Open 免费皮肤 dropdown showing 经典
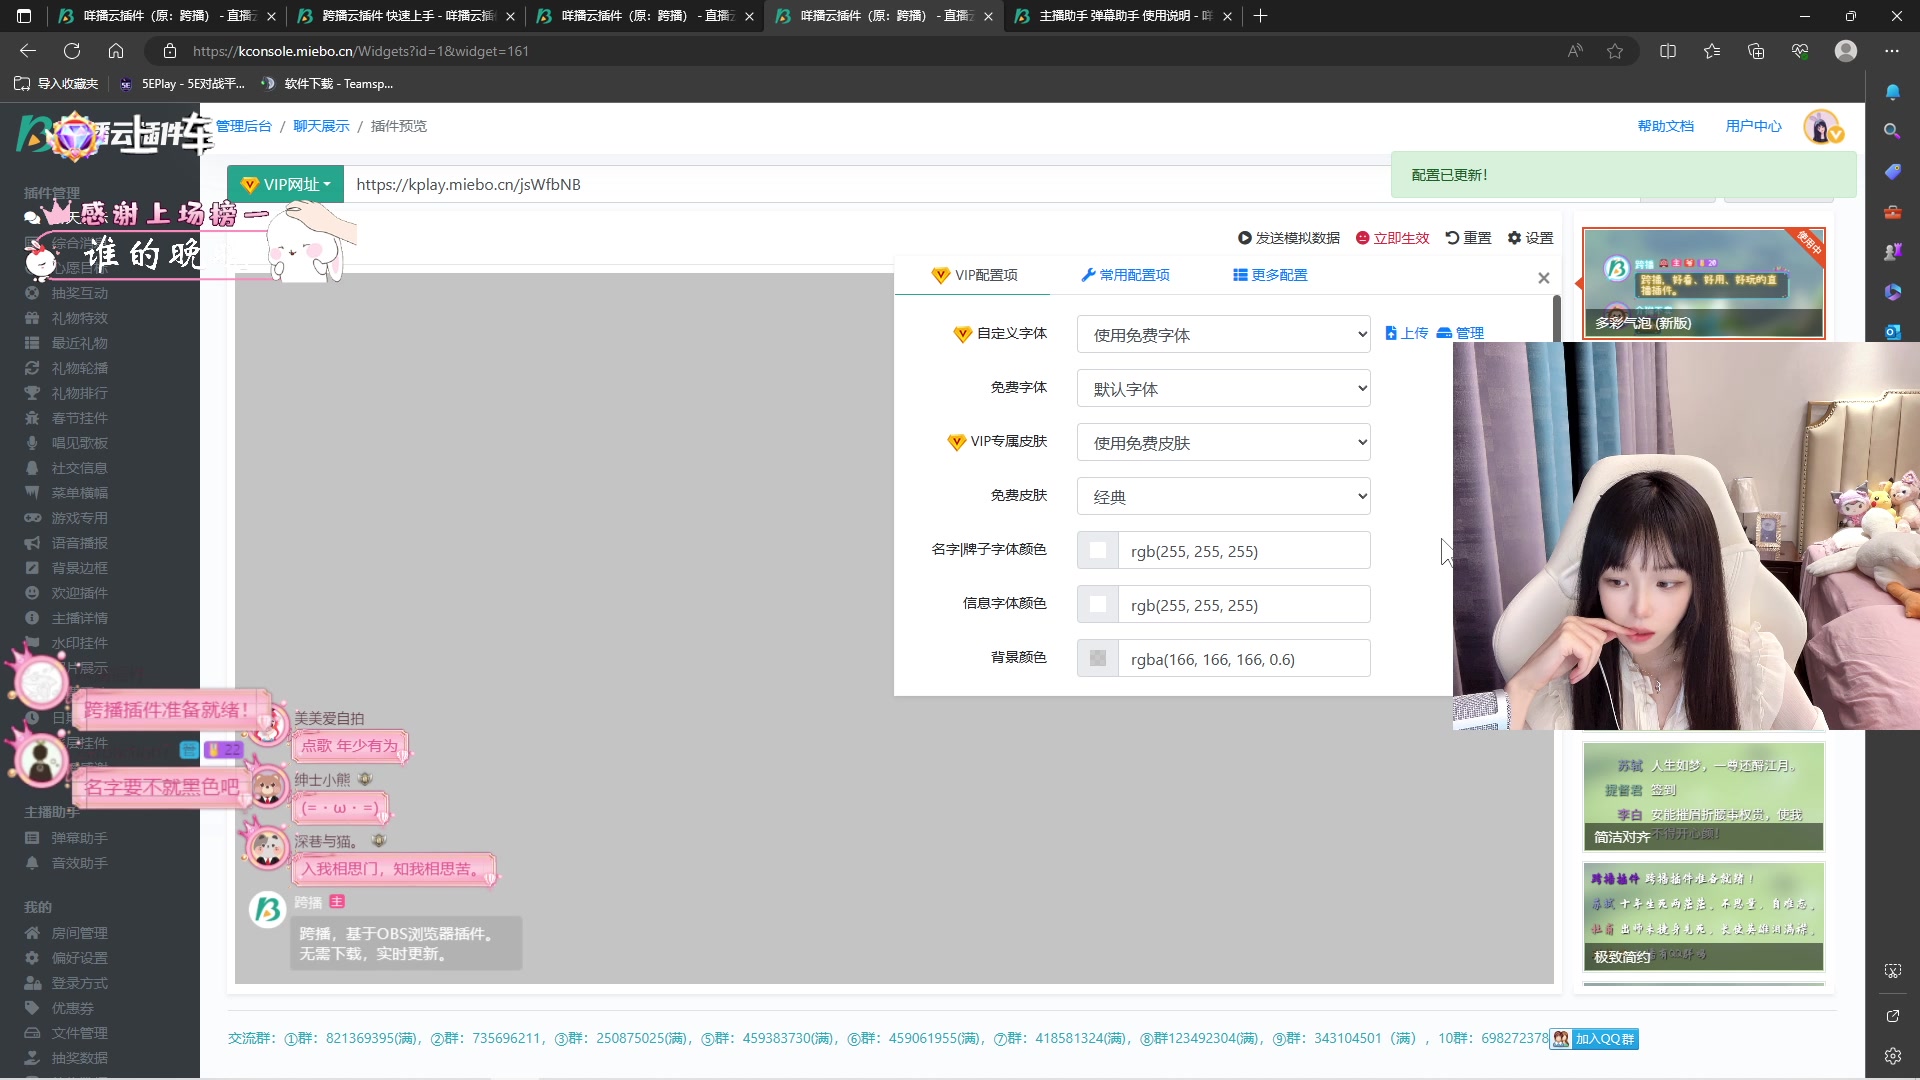This screenshot has height=1080, width=1920. [1223, 497]
